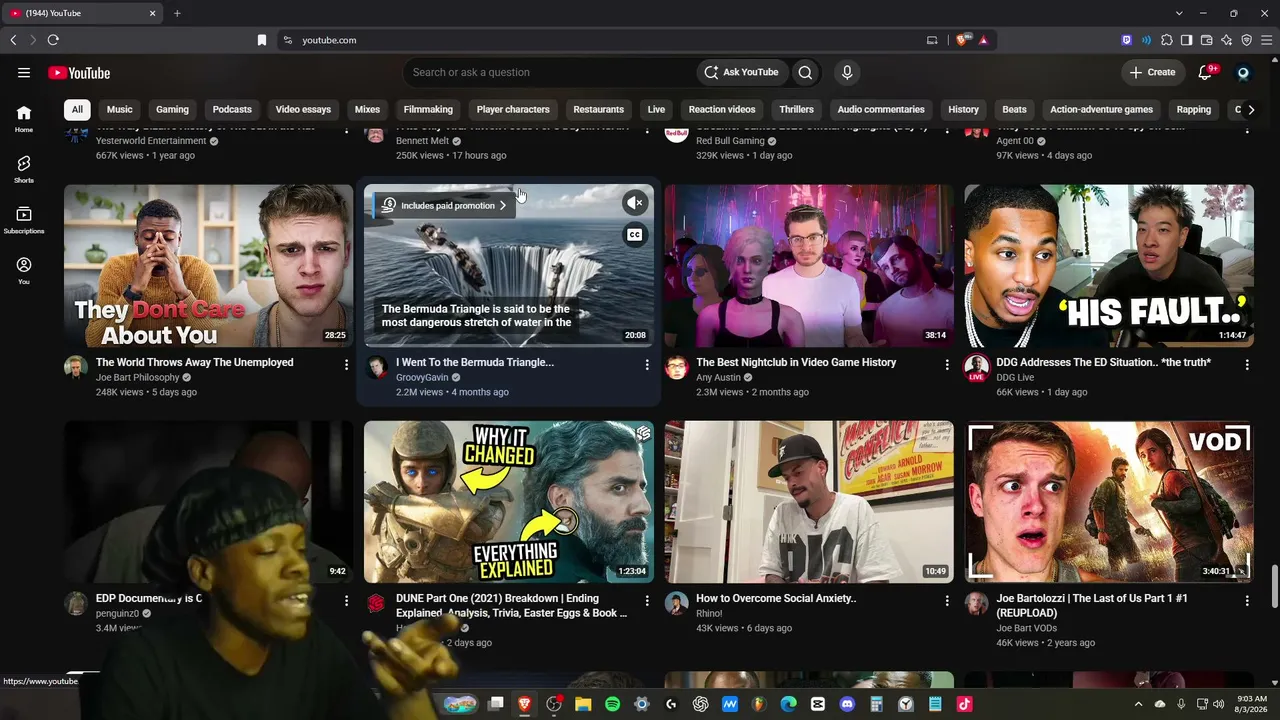The height and width of the screenshot is (720, 1280).
Task: Start voice search with the microphone
Action: pyautogui.click(x=847, y=72)
